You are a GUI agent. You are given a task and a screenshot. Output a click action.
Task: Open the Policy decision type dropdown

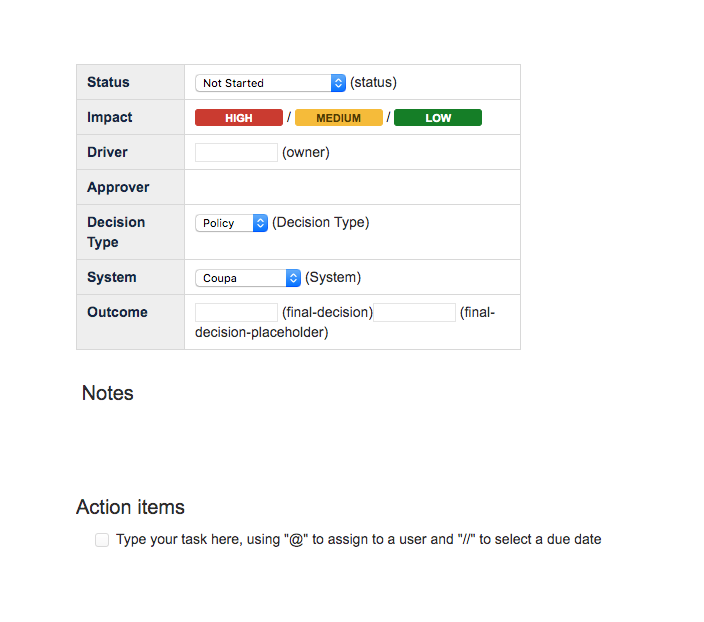click(x=232, y=223)
